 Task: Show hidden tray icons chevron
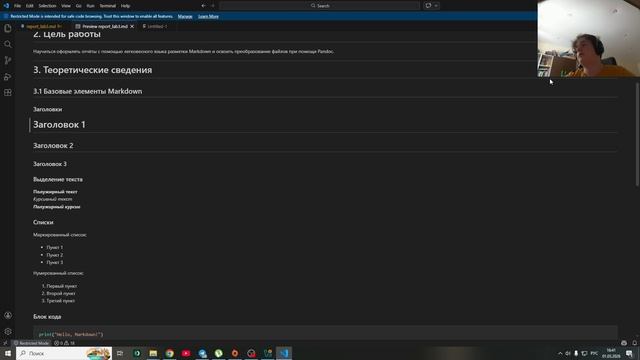(x=560, y=353)
